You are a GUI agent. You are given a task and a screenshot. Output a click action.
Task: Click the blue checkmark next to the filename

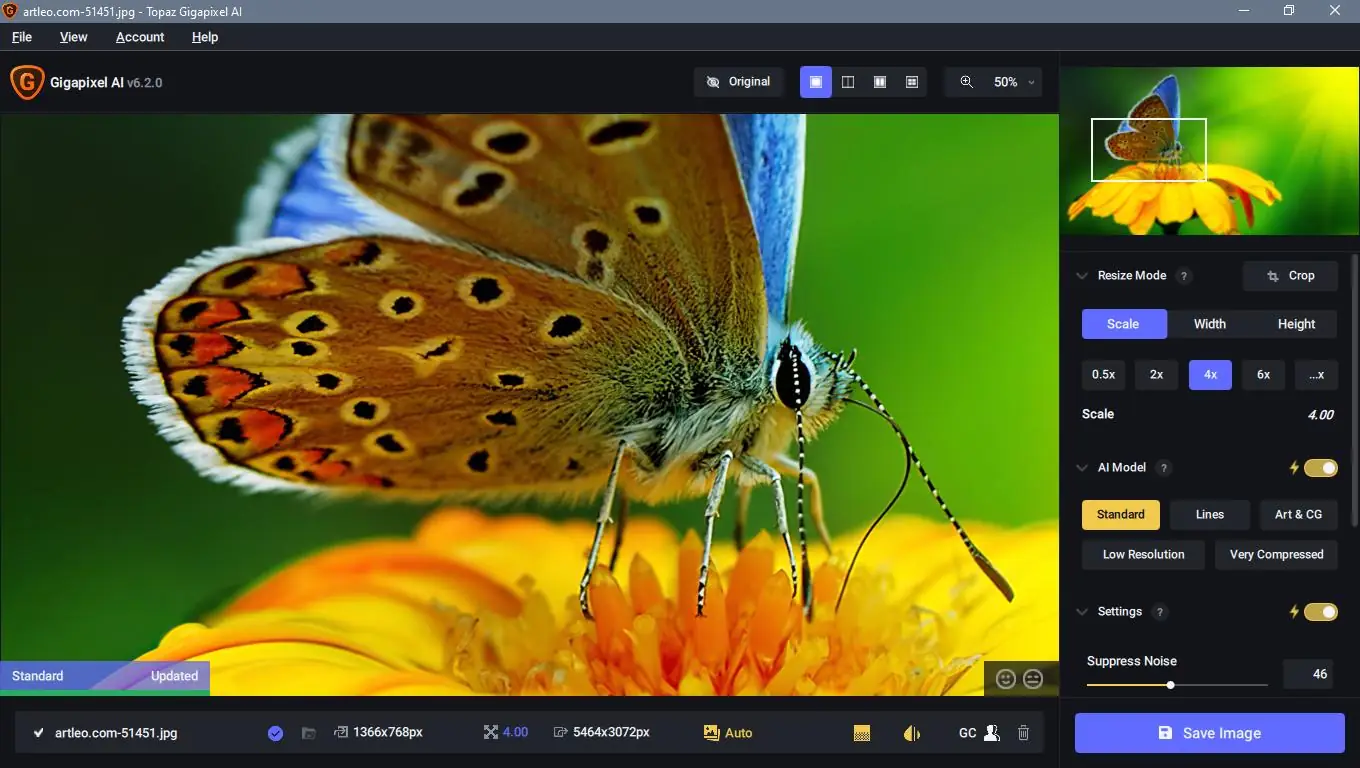coord(275,732)
